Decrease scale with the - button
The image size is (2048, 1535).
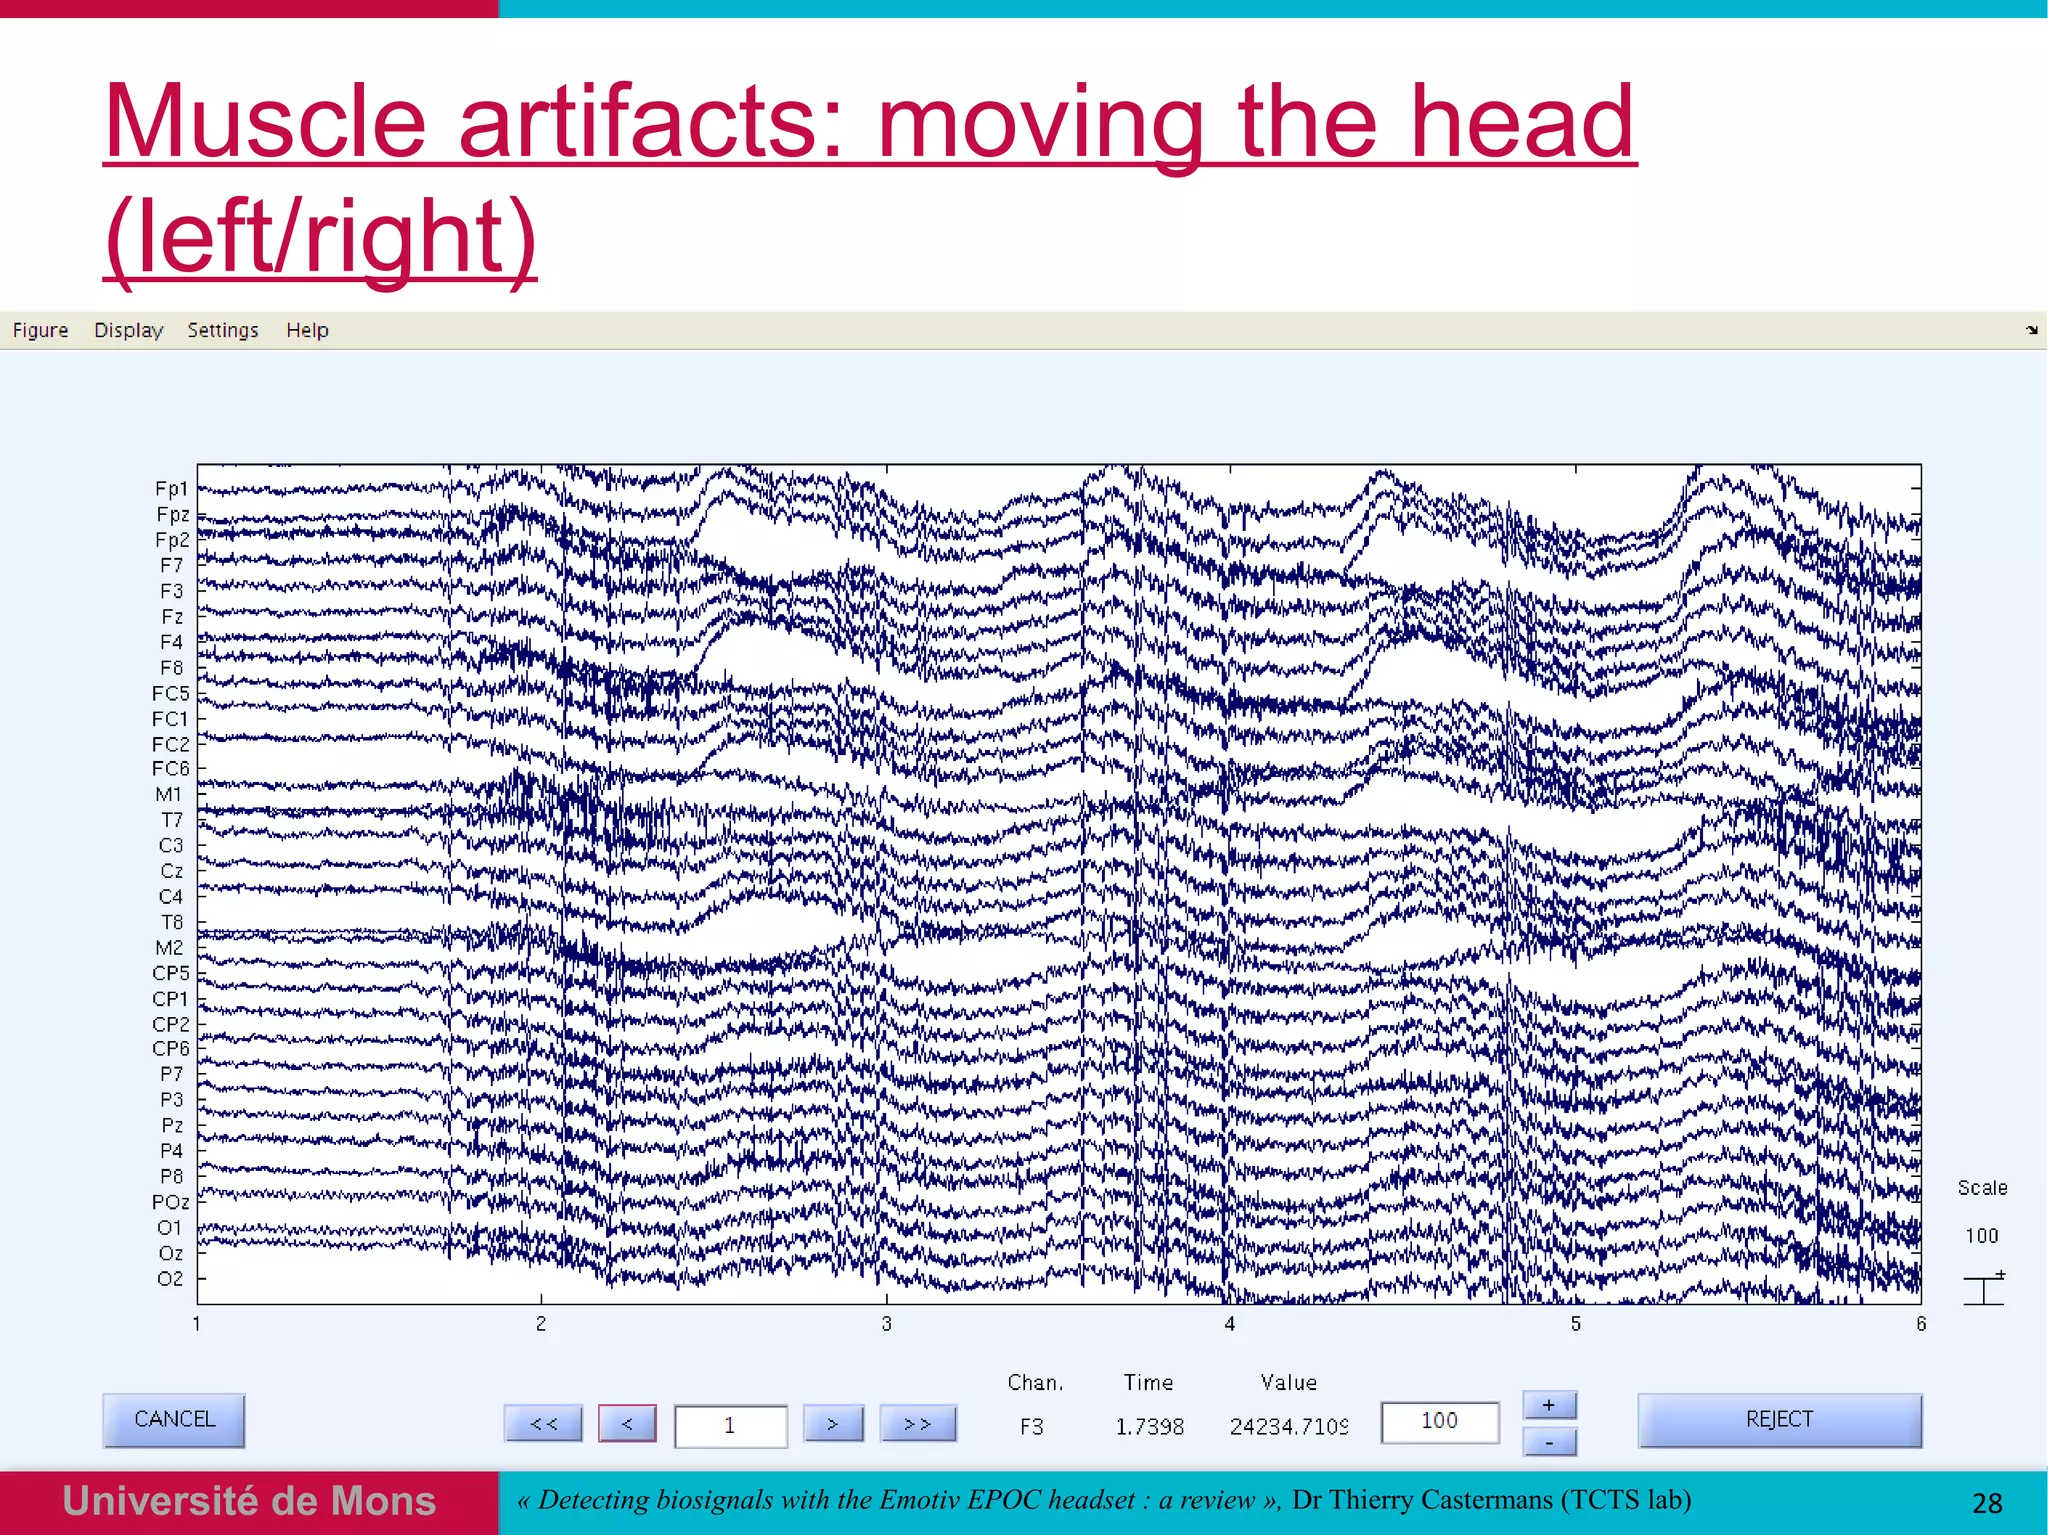click(1549, 1442)
